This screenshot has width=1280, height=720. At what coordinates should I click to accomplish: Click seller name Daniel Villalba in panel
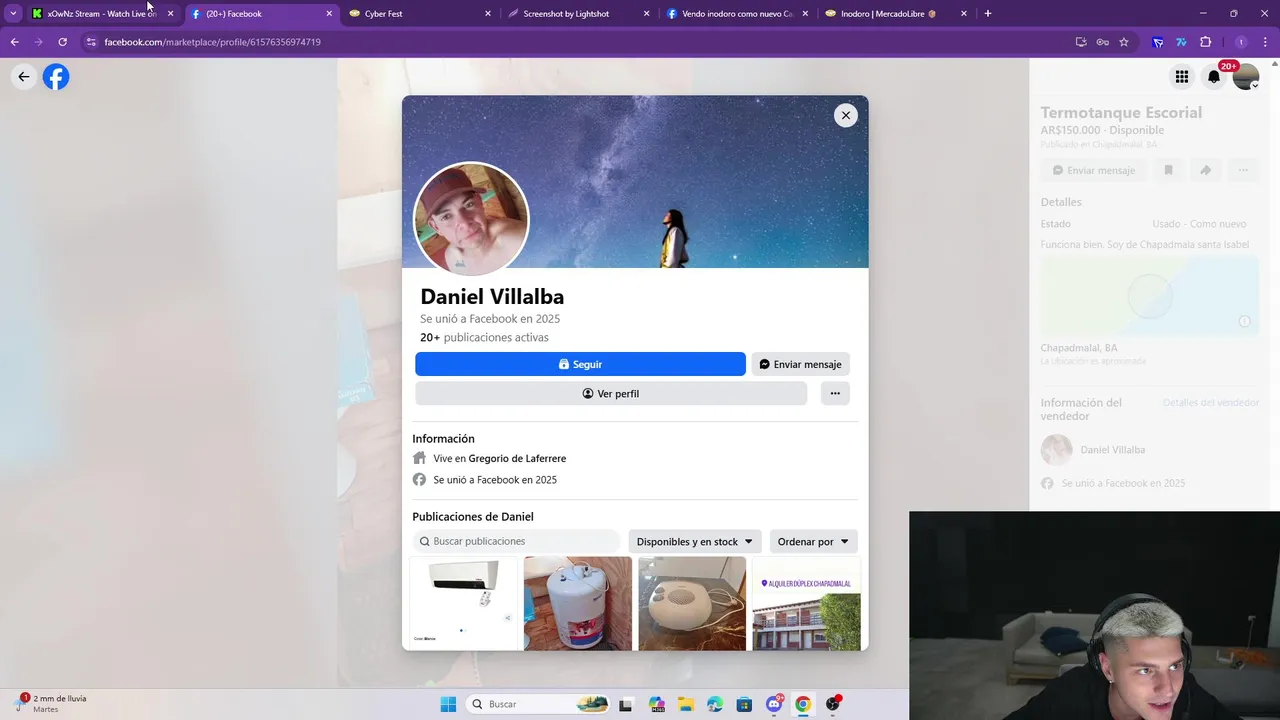click(x=1113, y=450)
